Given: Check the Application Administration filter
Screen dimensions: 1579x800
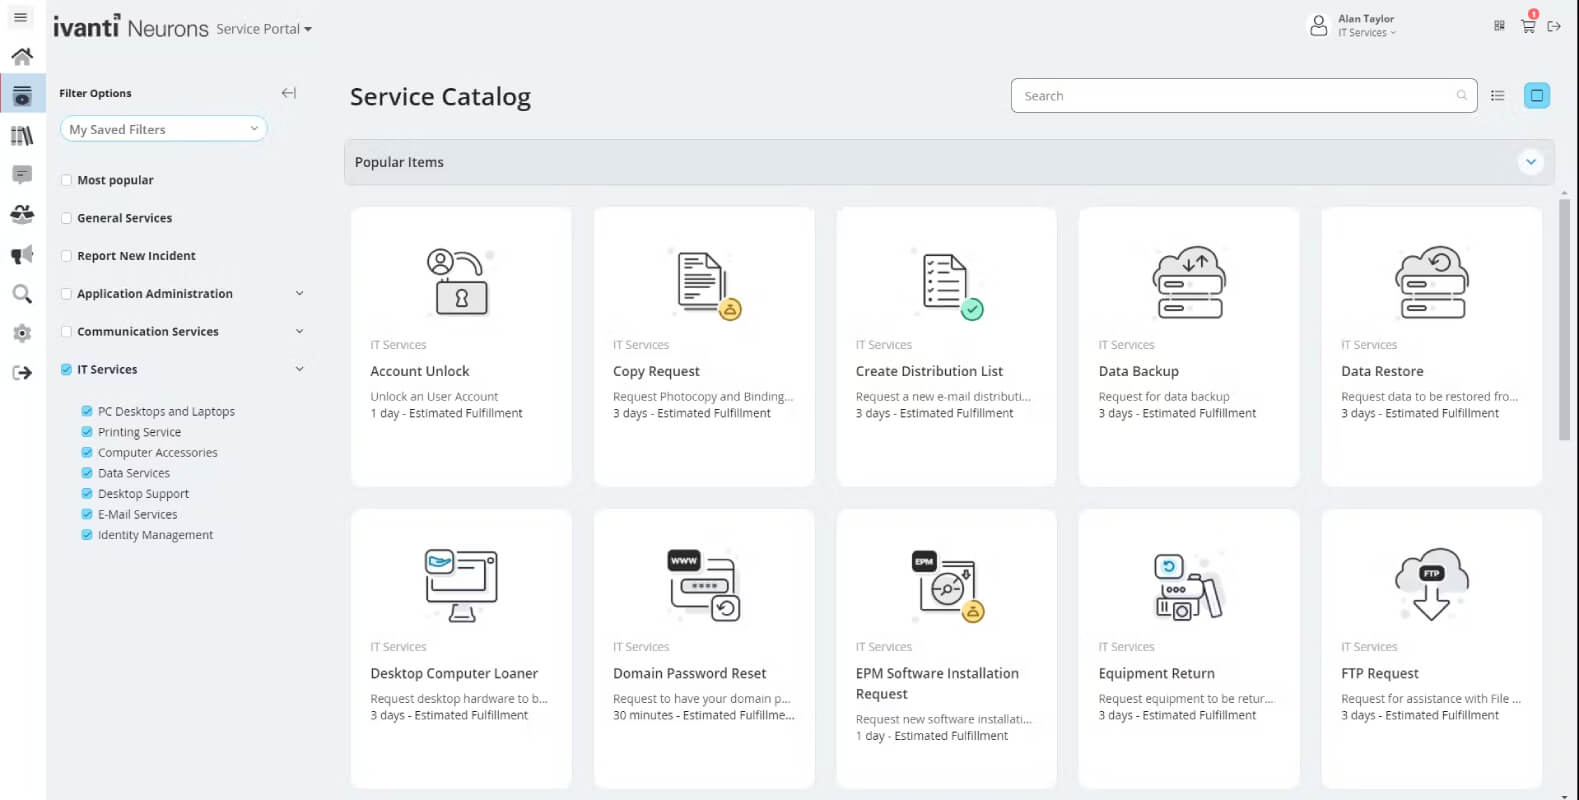Looking at the screenshot, I should tap(66, 294).
